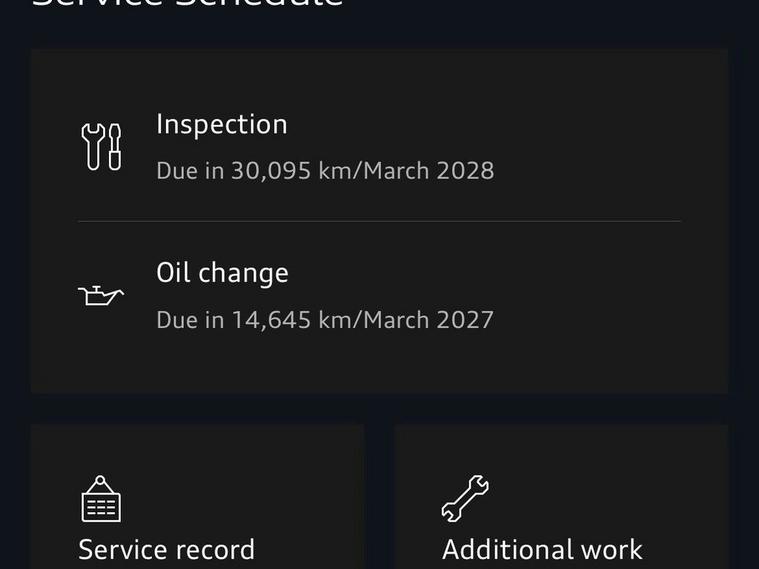
Task: Tap the March 2027 oil change date
Action: [x=428, y=320]
